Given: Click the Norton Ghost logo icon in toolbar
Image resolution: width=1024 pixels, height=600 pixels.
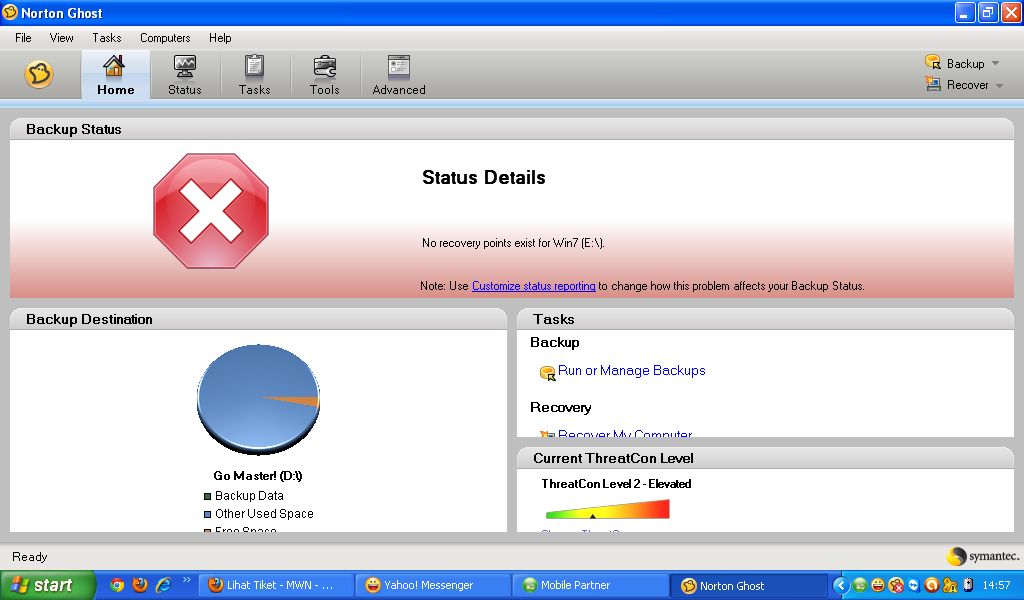Looking at the screenshot, I should 39,74.
